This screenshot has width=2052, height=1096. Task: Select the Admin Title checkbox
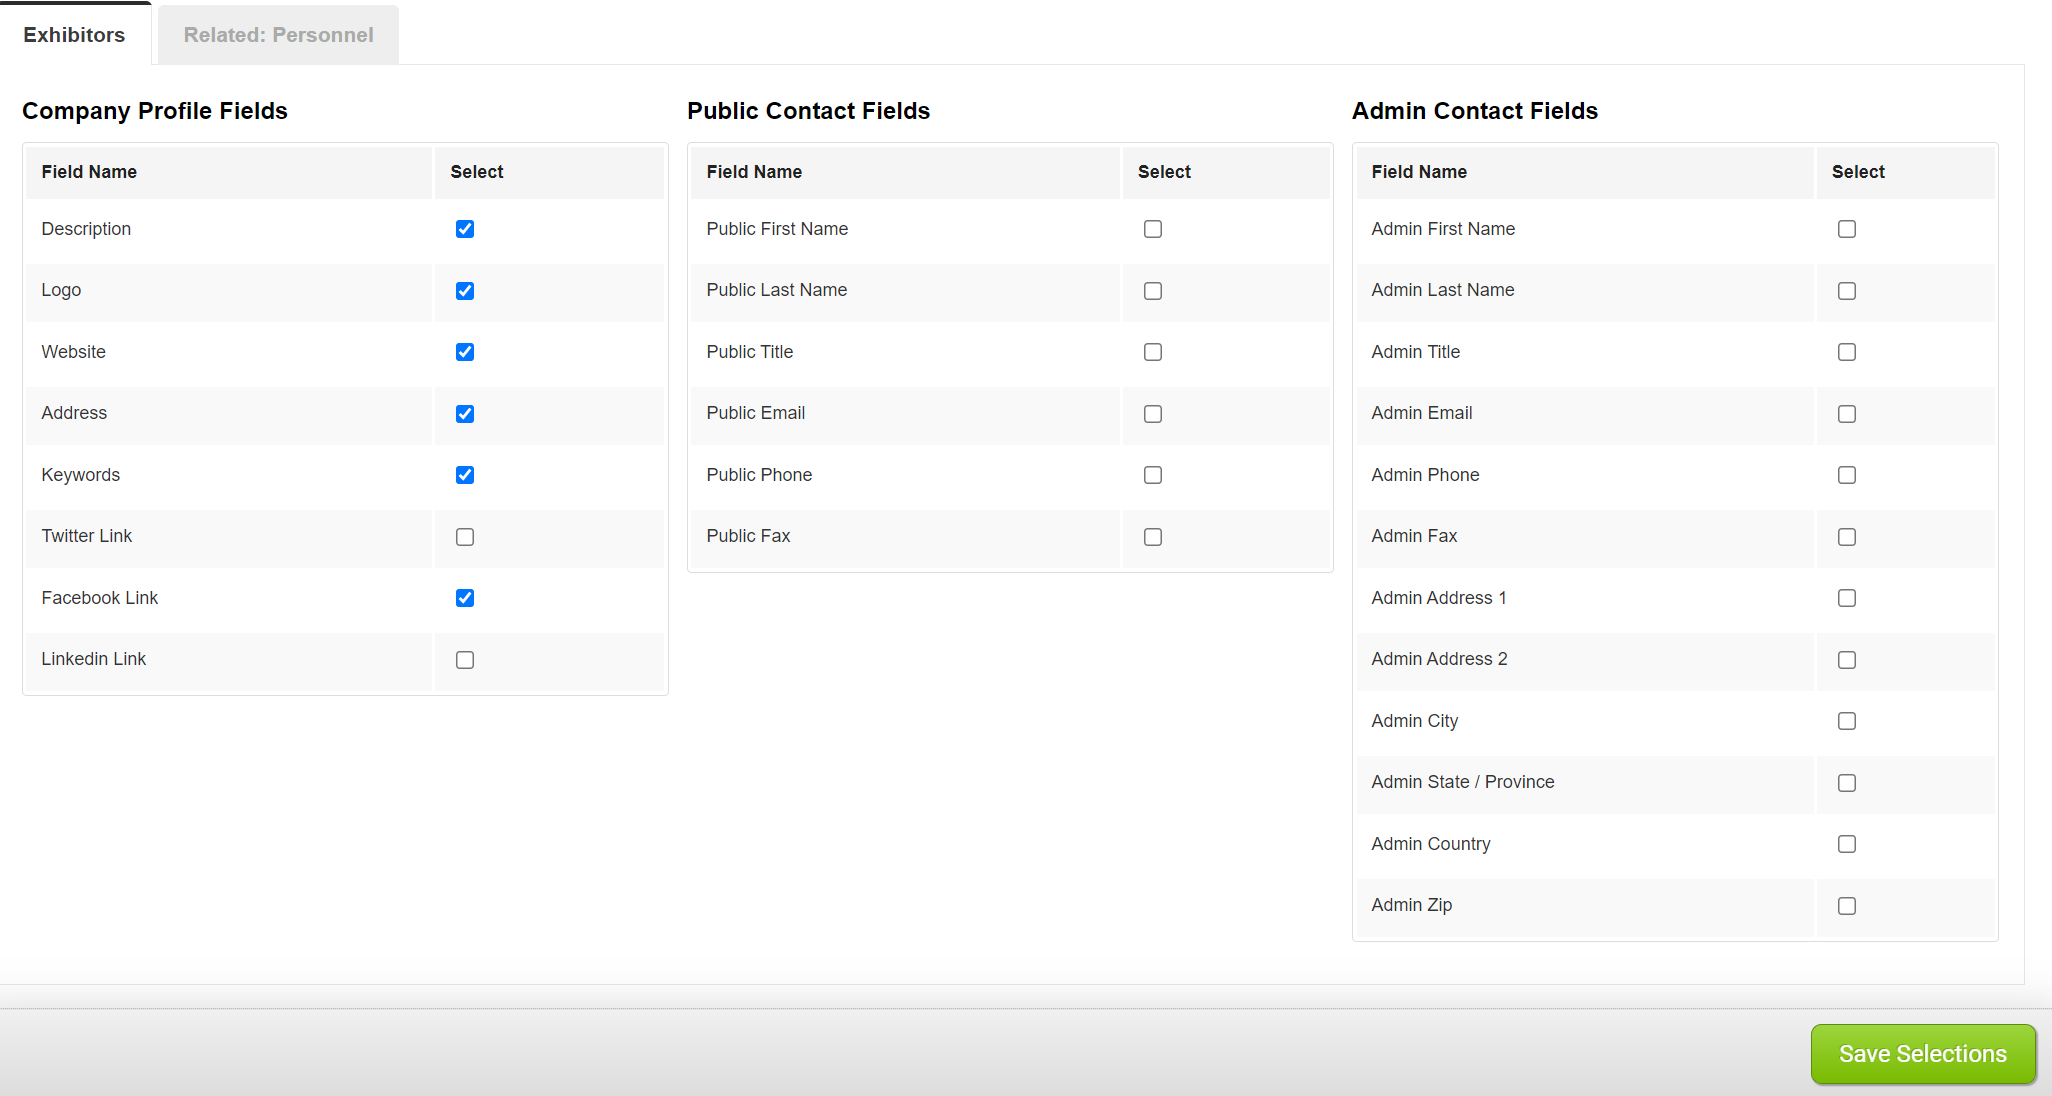click(x=1847, y=352)
